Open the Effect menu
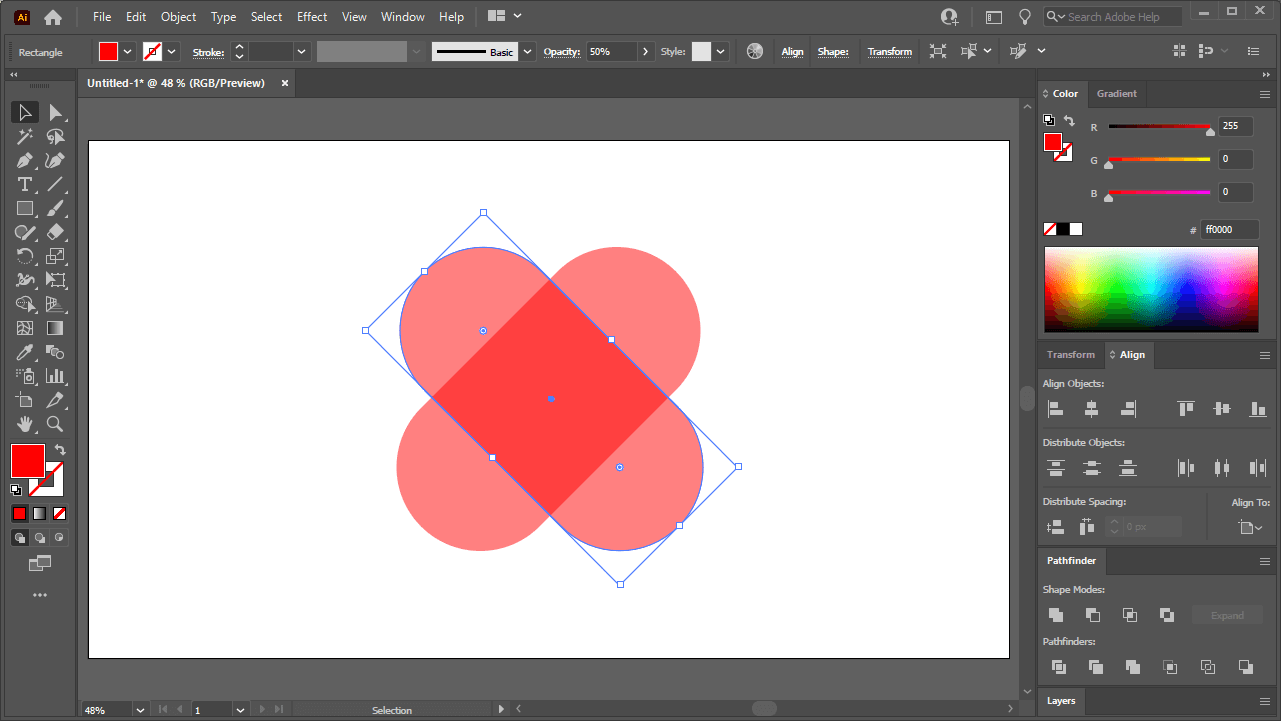The image size is (1281, 721). [312, 17]
